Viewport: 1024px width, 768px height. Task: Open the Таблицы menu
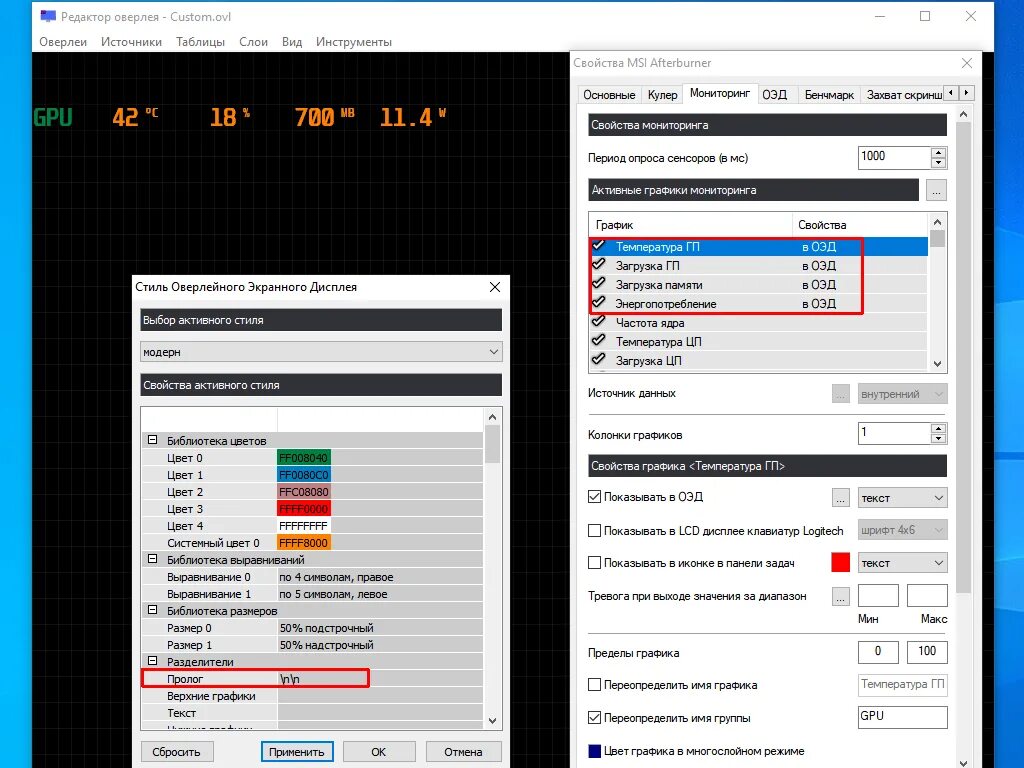(200, 42)
